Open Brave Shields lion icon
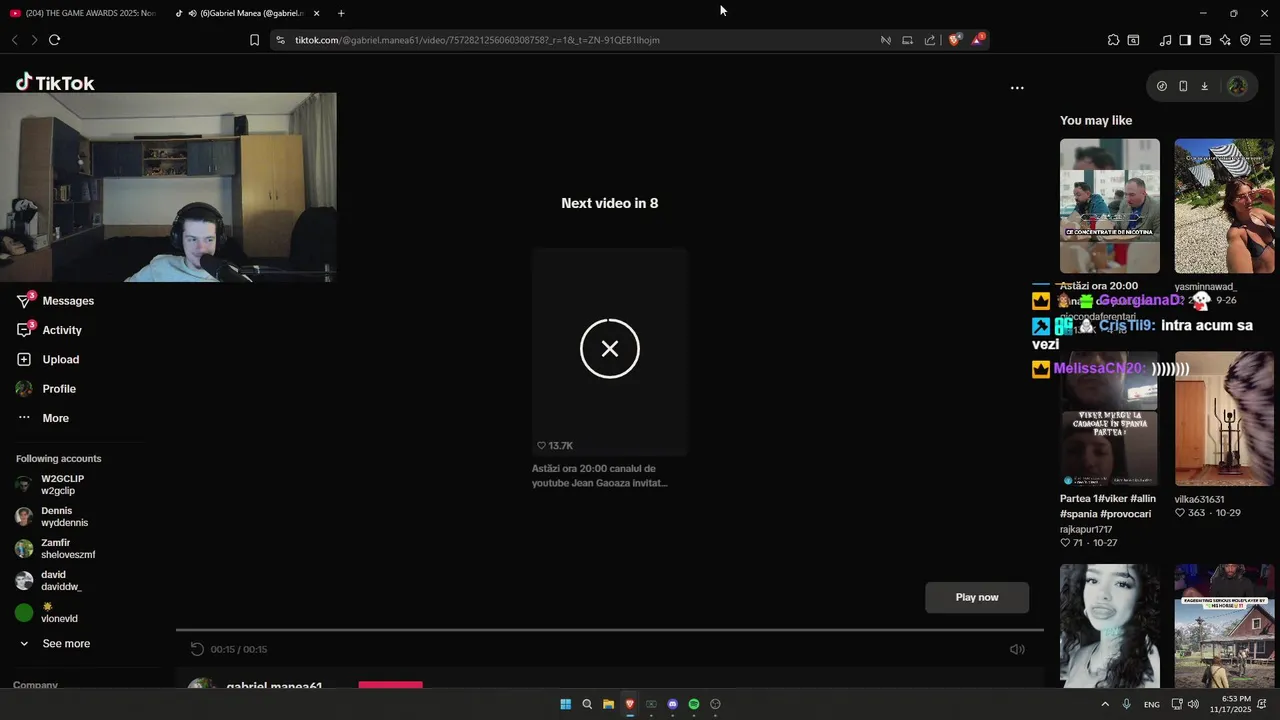The height and width of the screenshot is (720, 1280). 954,40
